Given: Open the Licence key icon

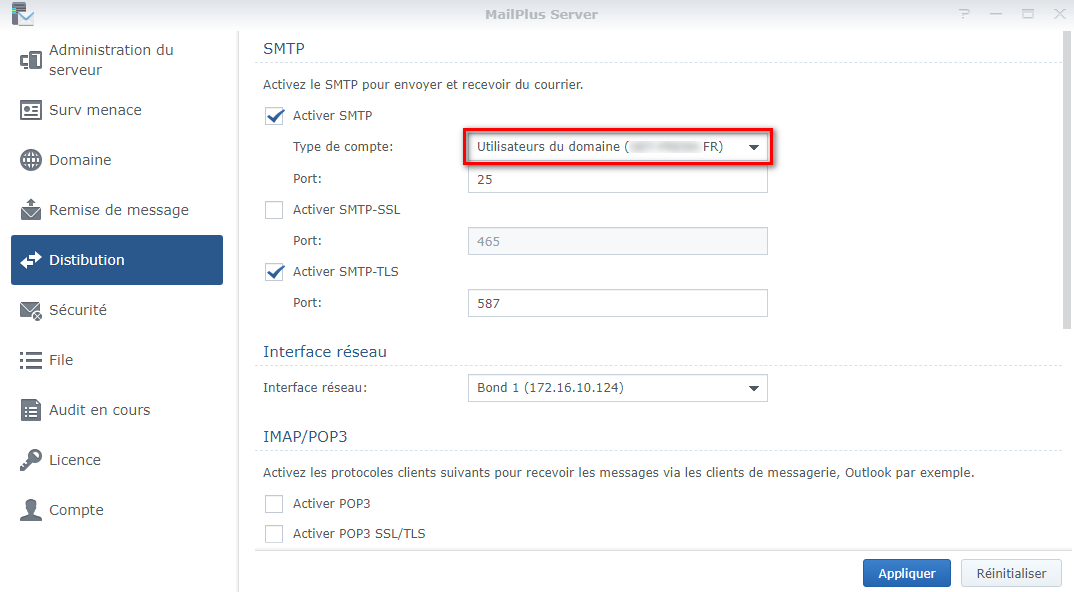Looking at the screenshot, I should point(30,460).
